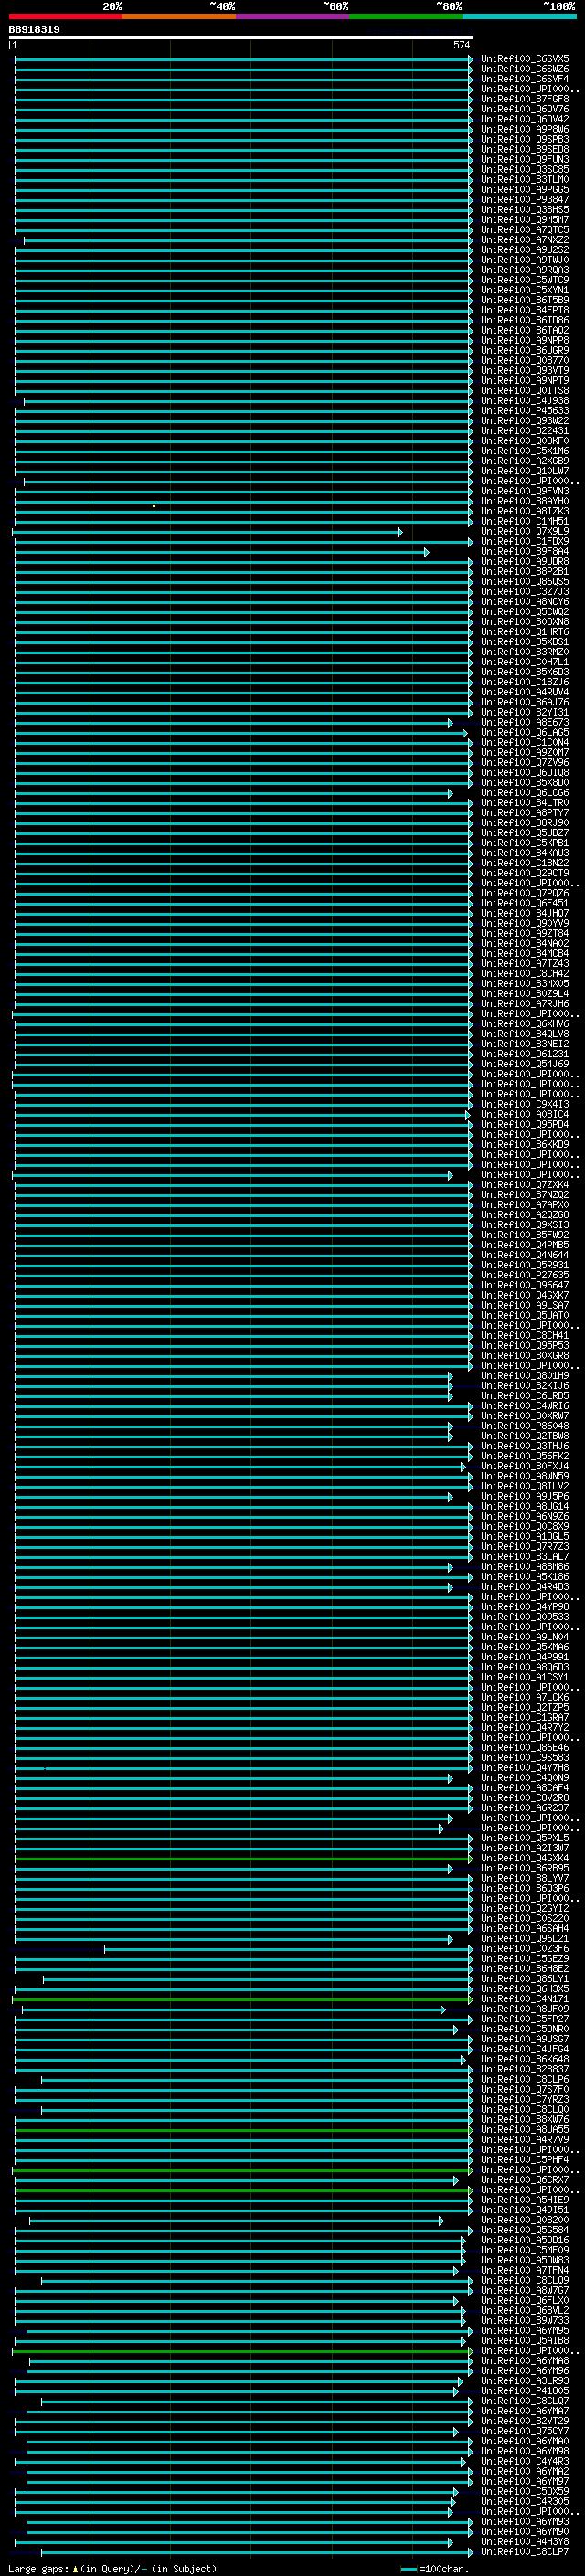Open hit UniRef100_Q5UBZ7
This screenshot has height=2576, width=585.
524,833
